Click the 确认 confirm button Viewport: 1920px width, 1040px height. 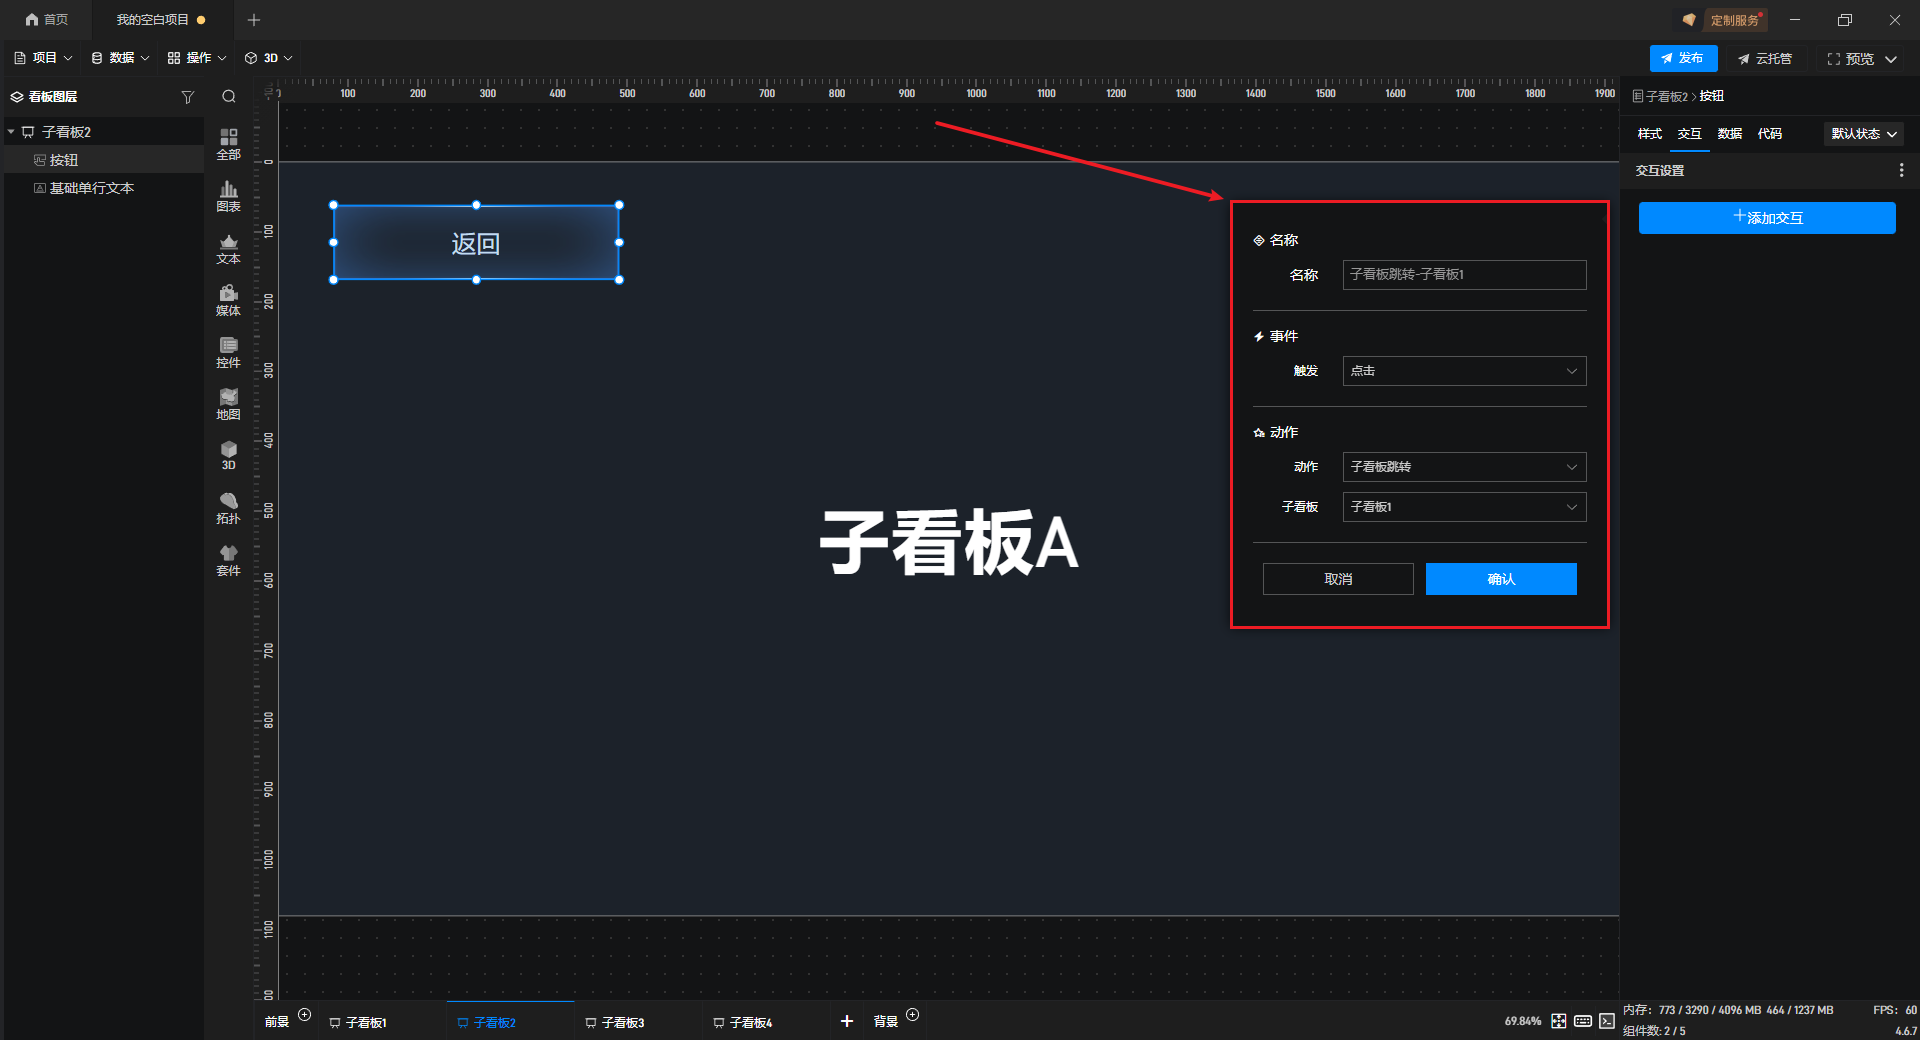click(x=1500, y=579)
